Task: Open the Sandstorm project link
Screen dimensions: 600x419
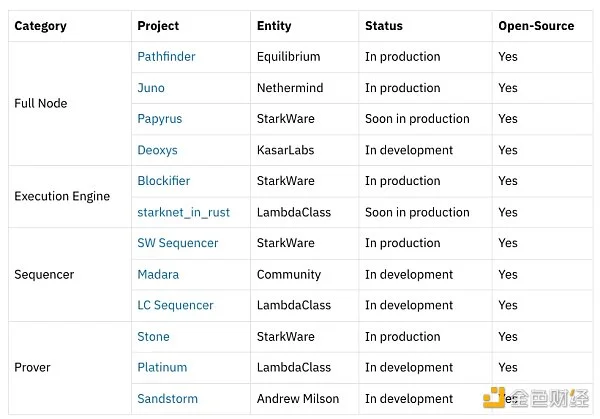Action: coord(168,399)
